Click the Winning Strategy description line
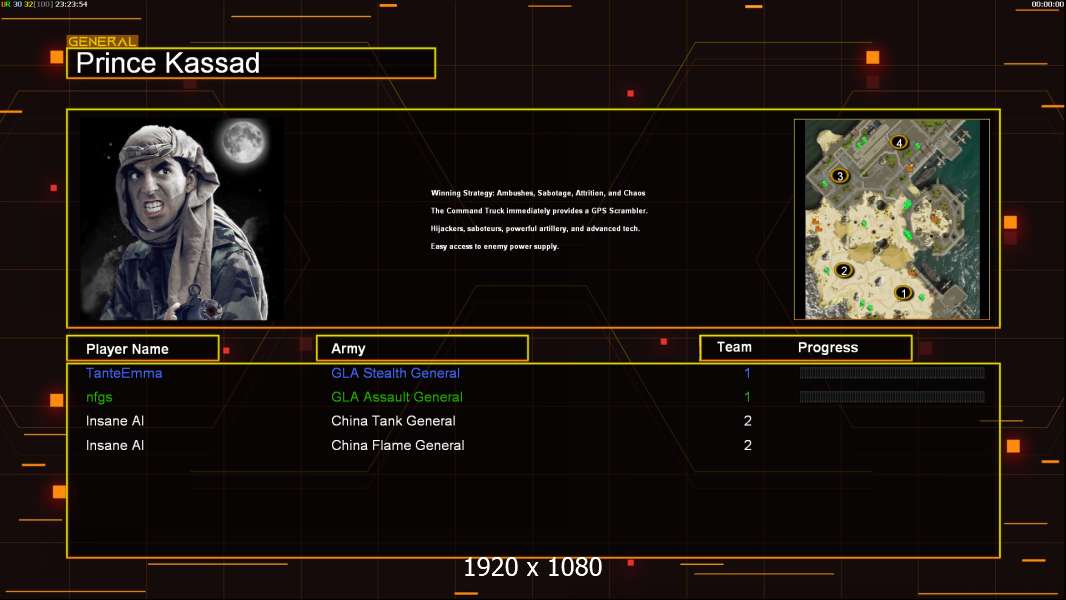The image size is (1066, 600). tap(538, 193)
